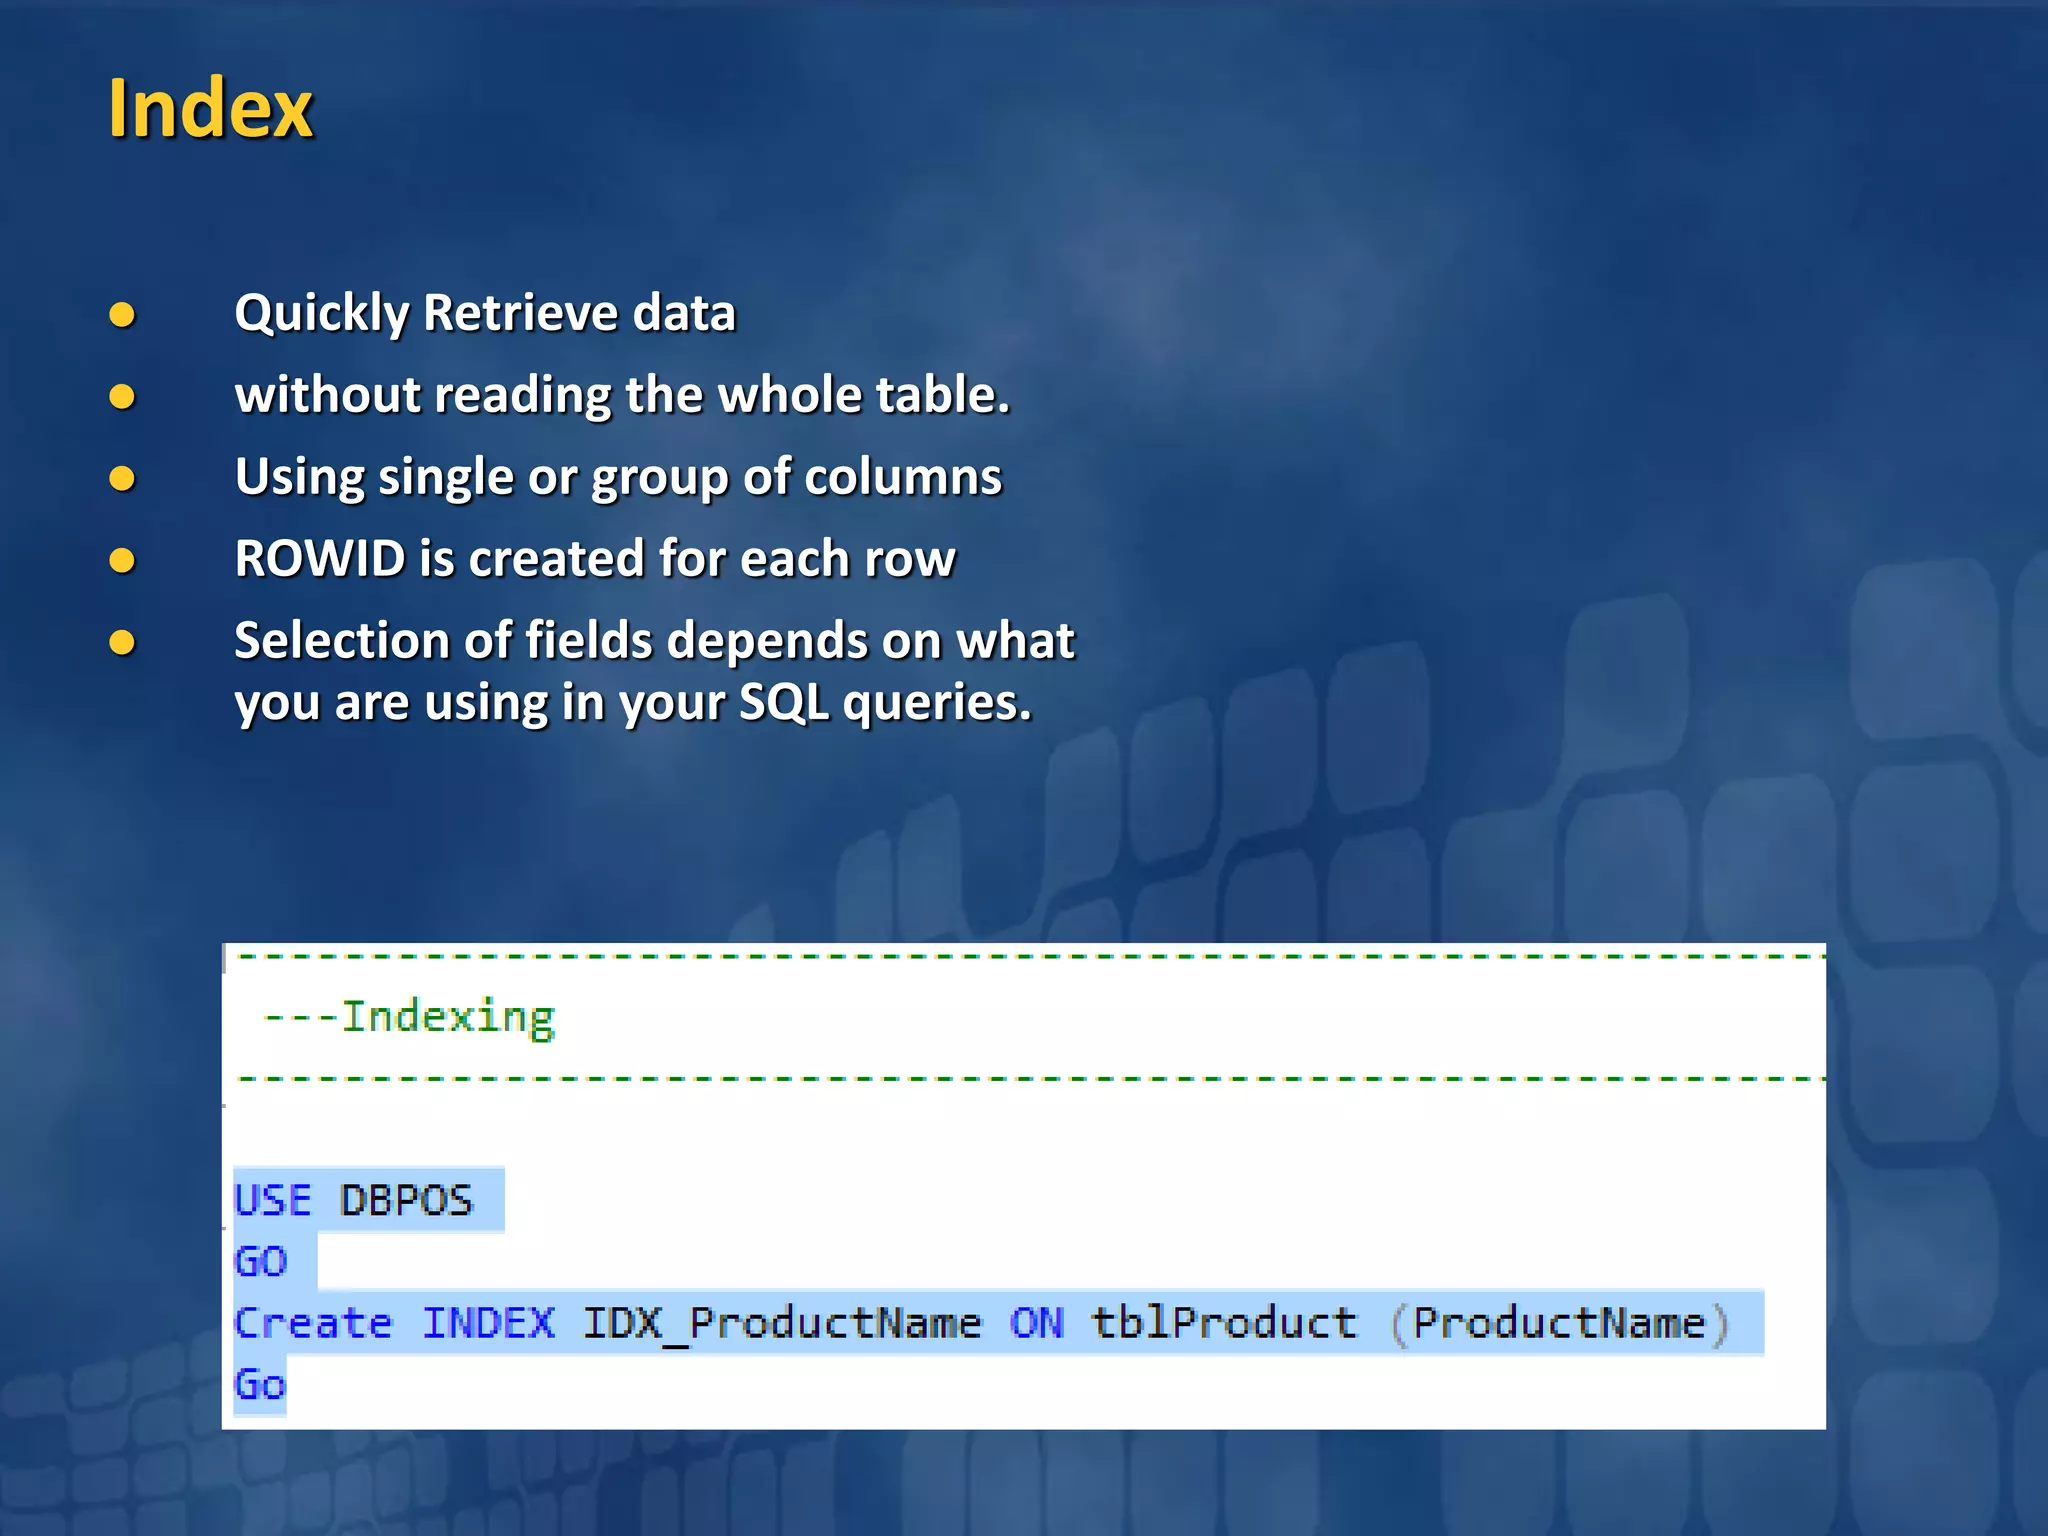Select 'ROWID is created for each row'

[595, 558]
